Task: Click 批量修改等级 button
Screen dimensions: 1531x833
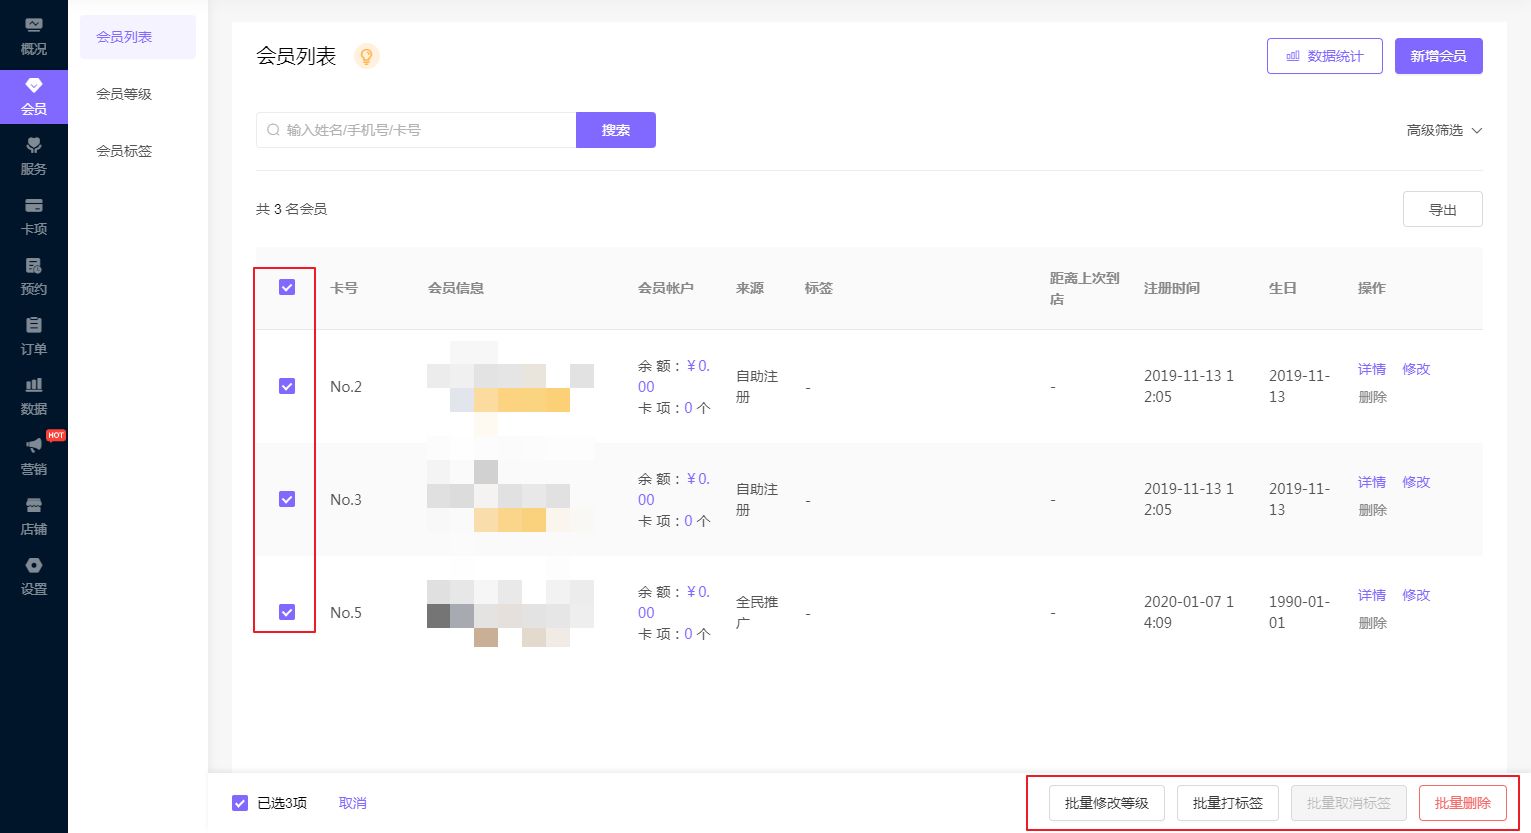Action: click(1107, 803)
